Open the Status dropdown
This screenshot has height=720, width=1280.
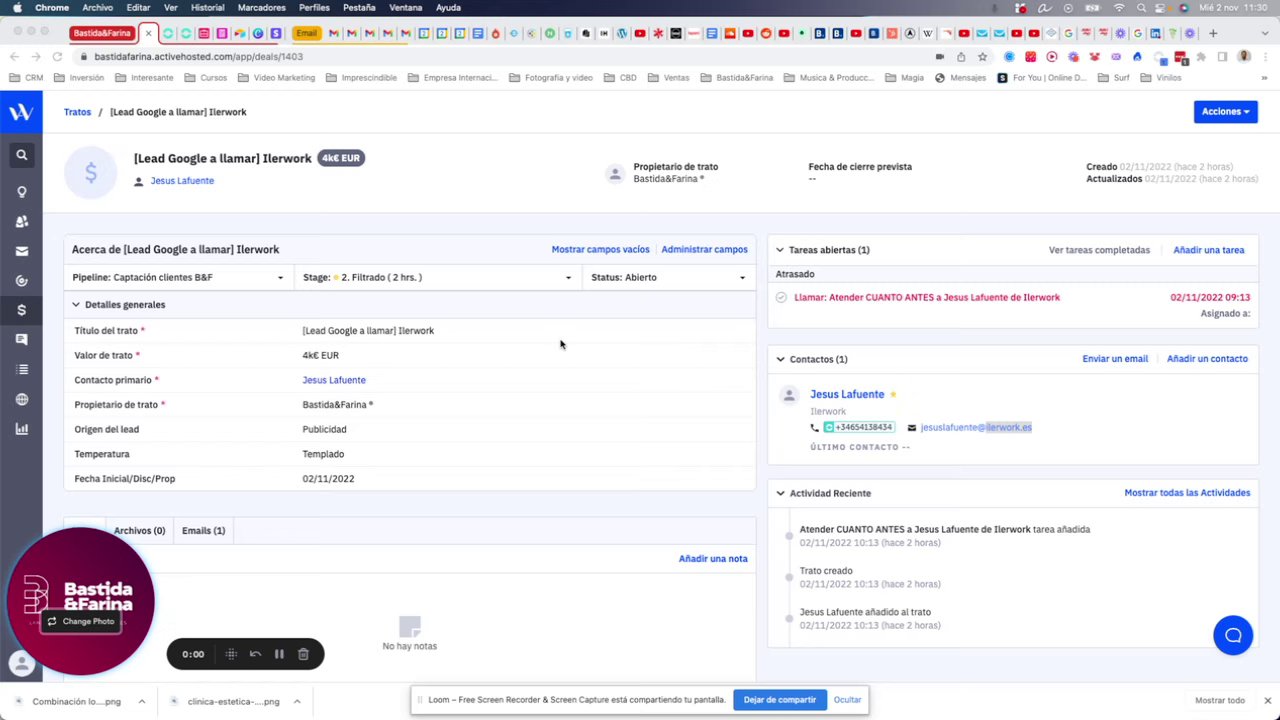click(668, 277)
